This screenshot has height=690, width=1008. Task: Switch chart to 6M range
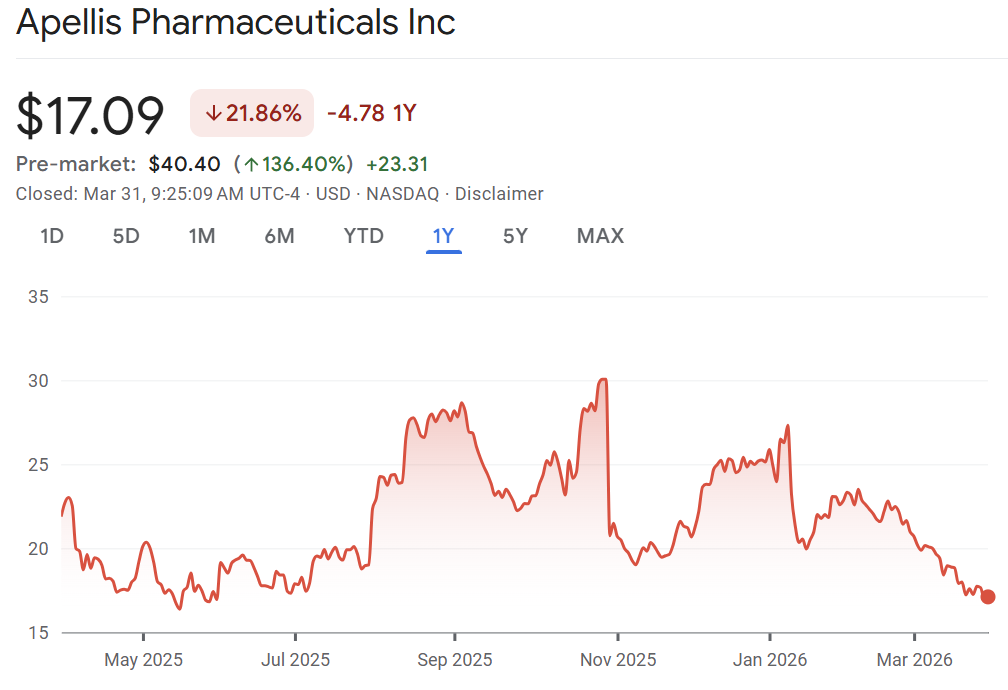279,236
